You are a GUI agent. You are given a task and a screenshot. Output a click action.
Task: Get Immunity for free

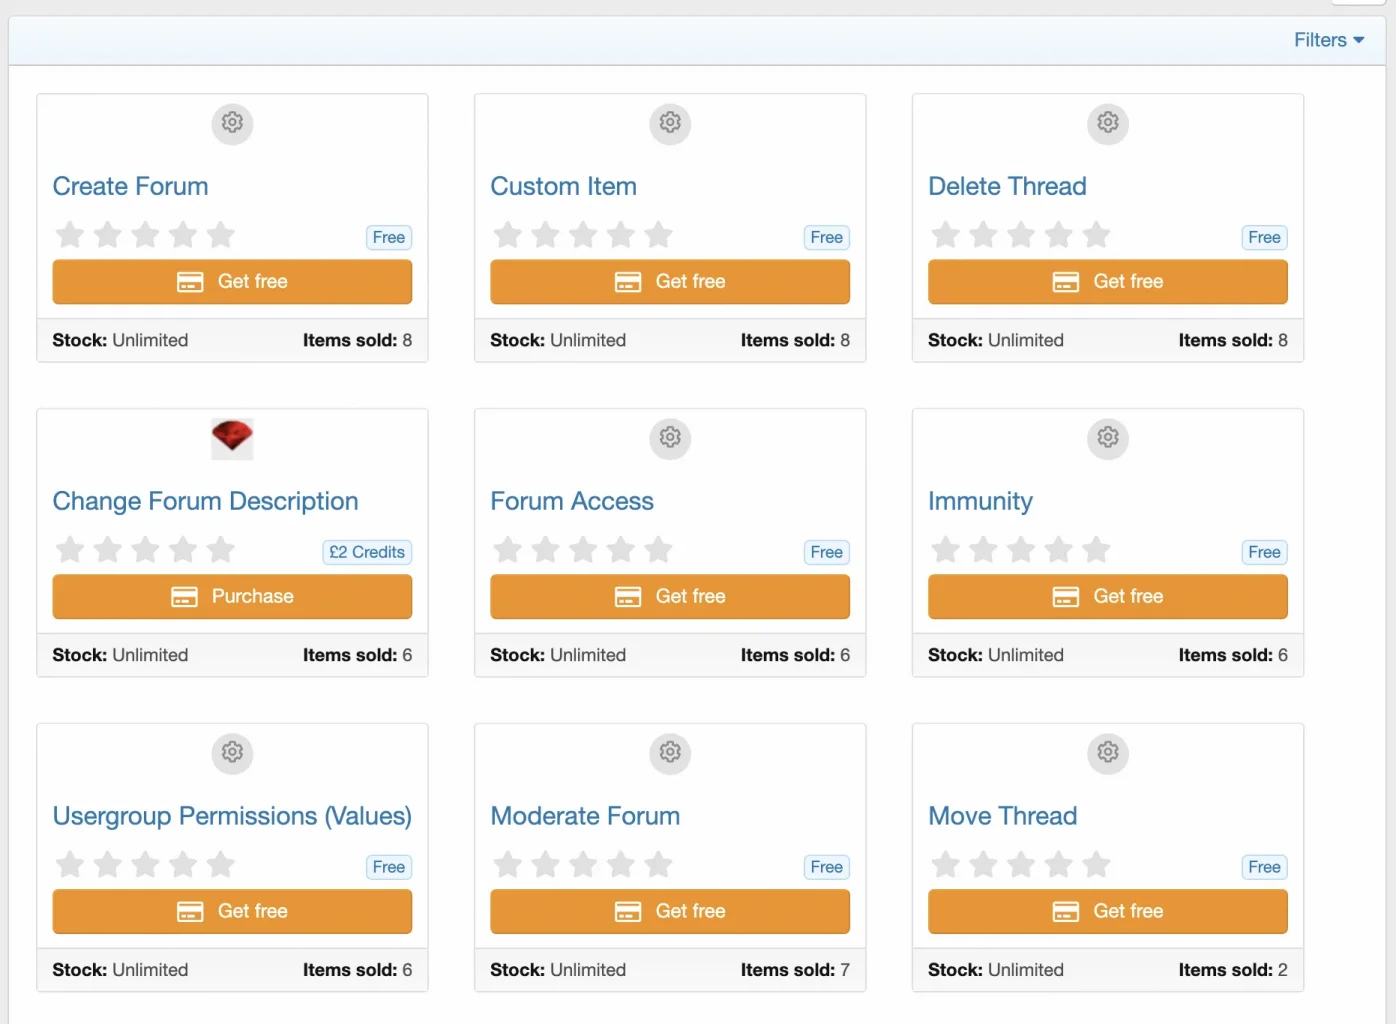click(1108, 597)
